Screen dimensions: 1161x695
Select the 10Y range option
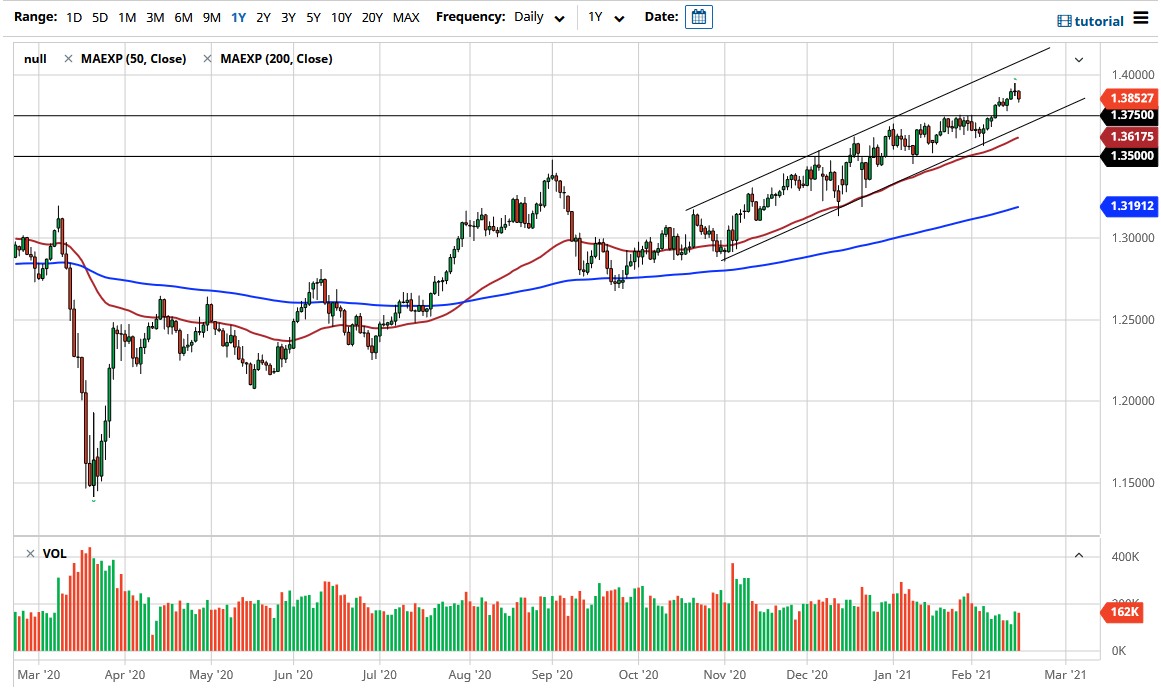coord(340,17)
